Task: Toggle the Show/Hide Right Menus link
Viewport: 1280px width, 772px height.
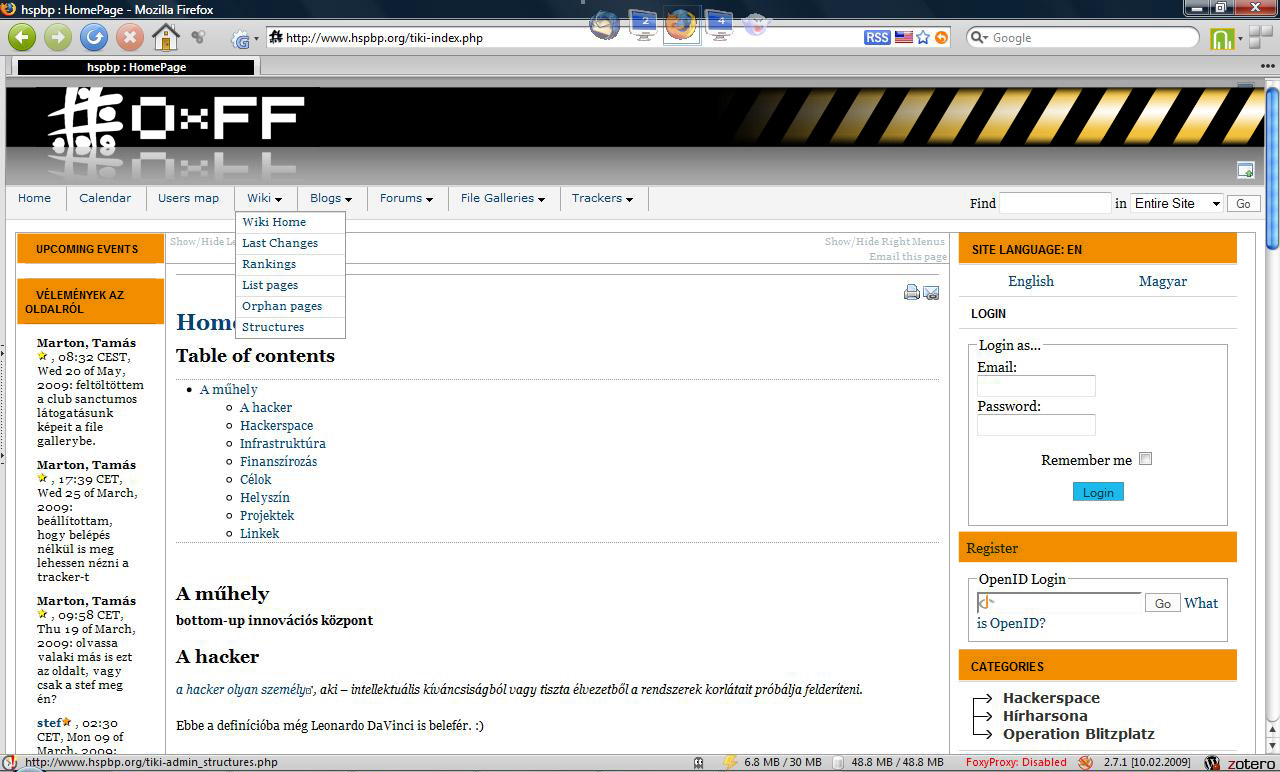Action: [884, 242]
